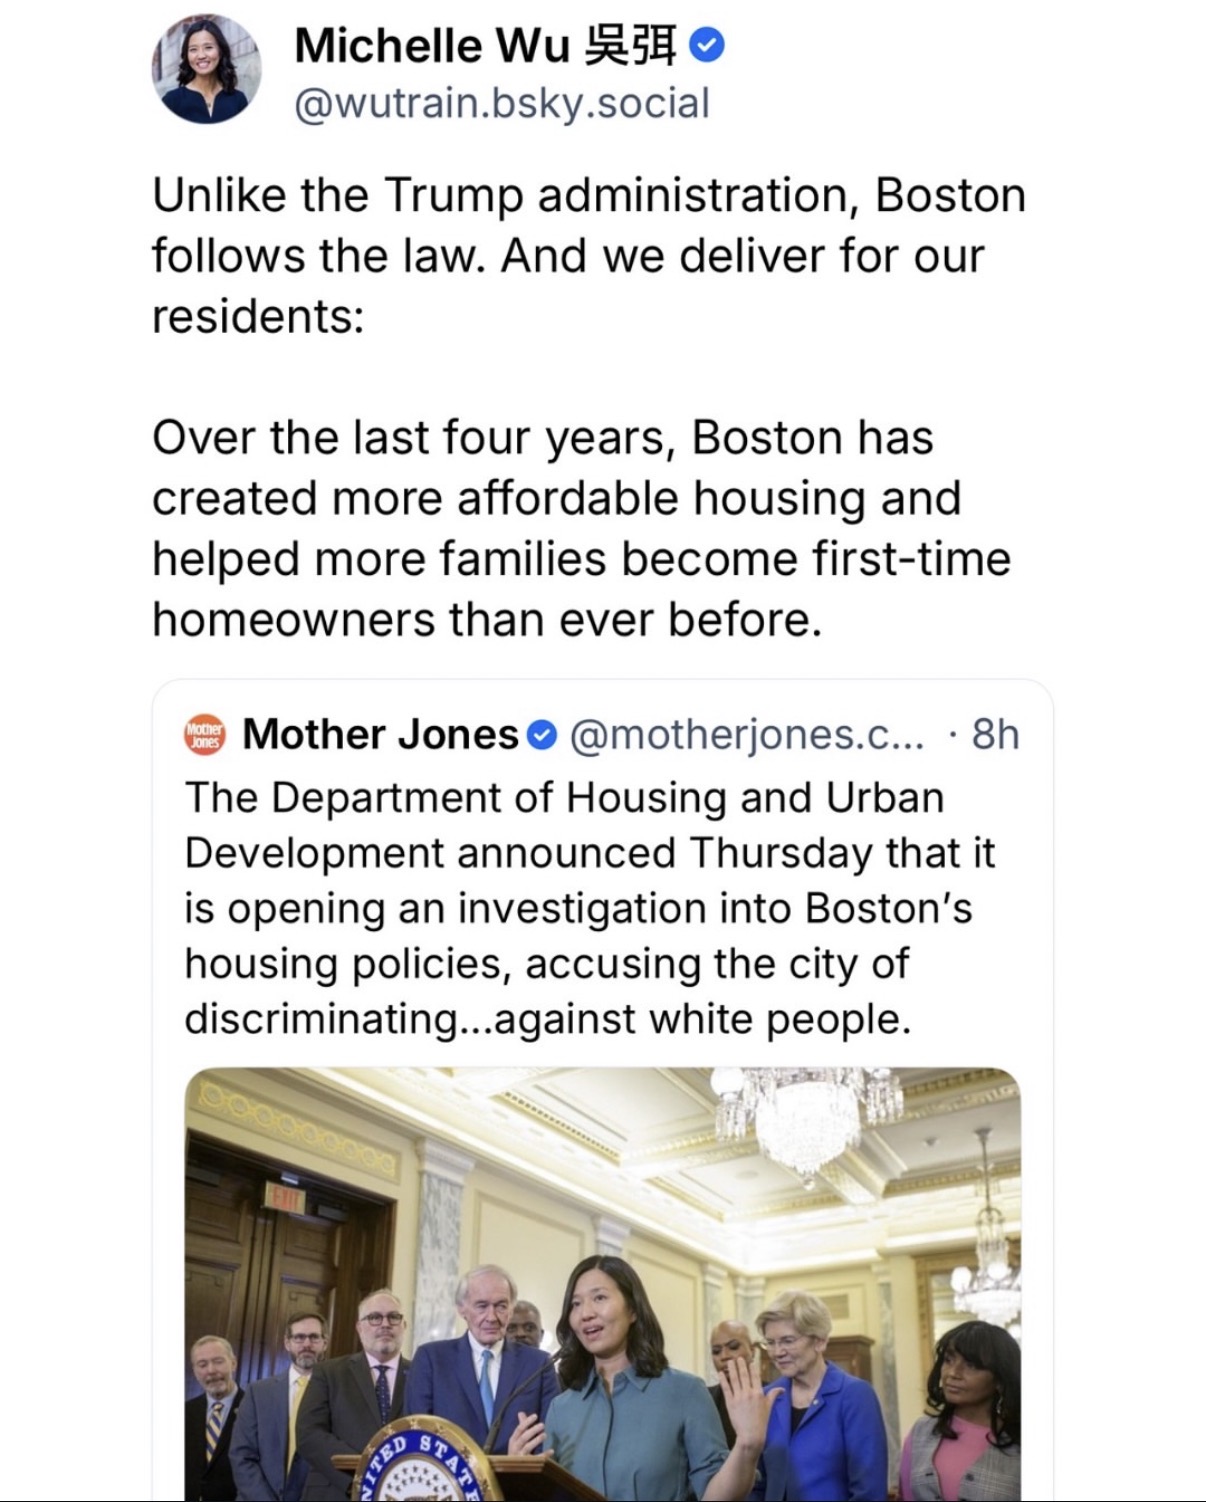1206x1502 pixels.
Task: Click the "Over the last four years" paragraph
Action: click(x=580, y=528)
